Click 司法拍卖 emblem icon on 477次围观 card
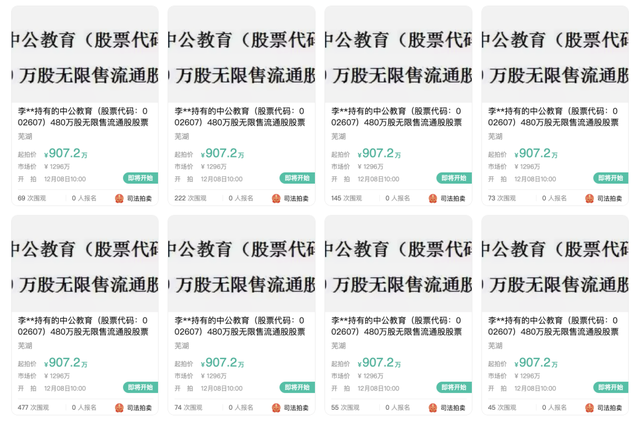This screenshot has width=640, height=421. [119, 408]
